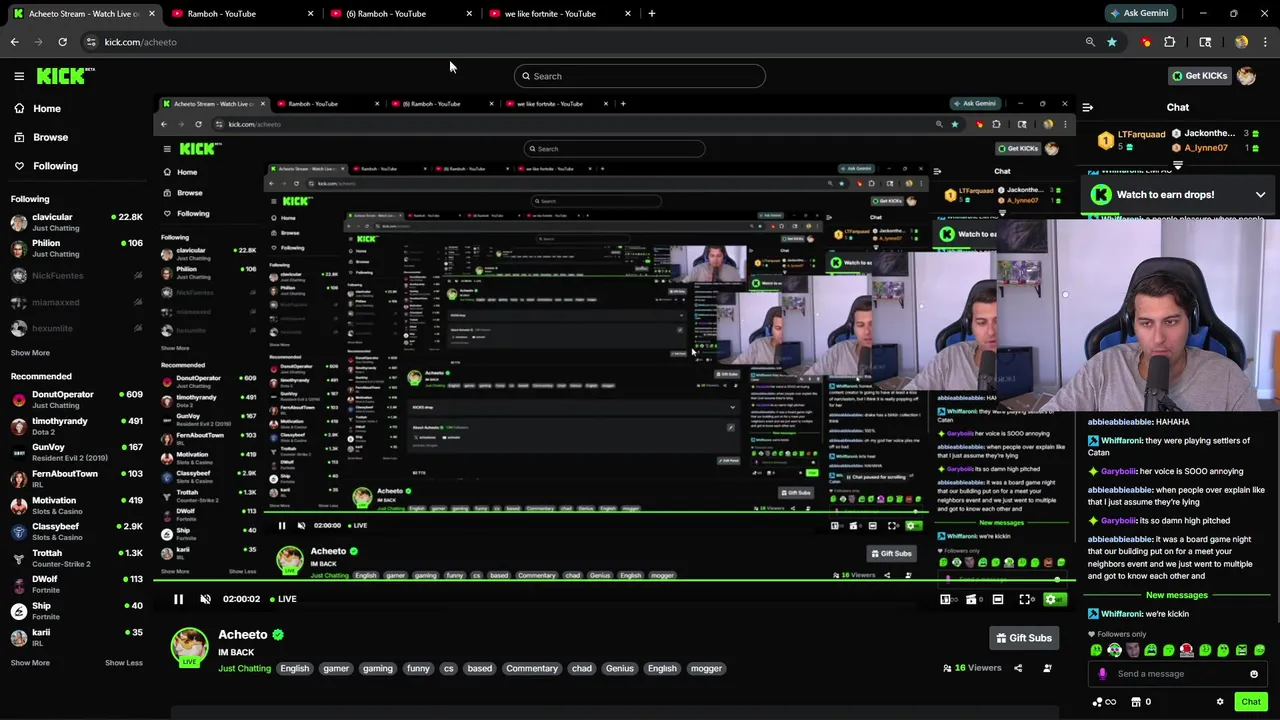The width and height of the screenshot is (1280, 720).
Task: Open the profile avatar menu
Action: pyautogui.click(x=1246, y=76)
